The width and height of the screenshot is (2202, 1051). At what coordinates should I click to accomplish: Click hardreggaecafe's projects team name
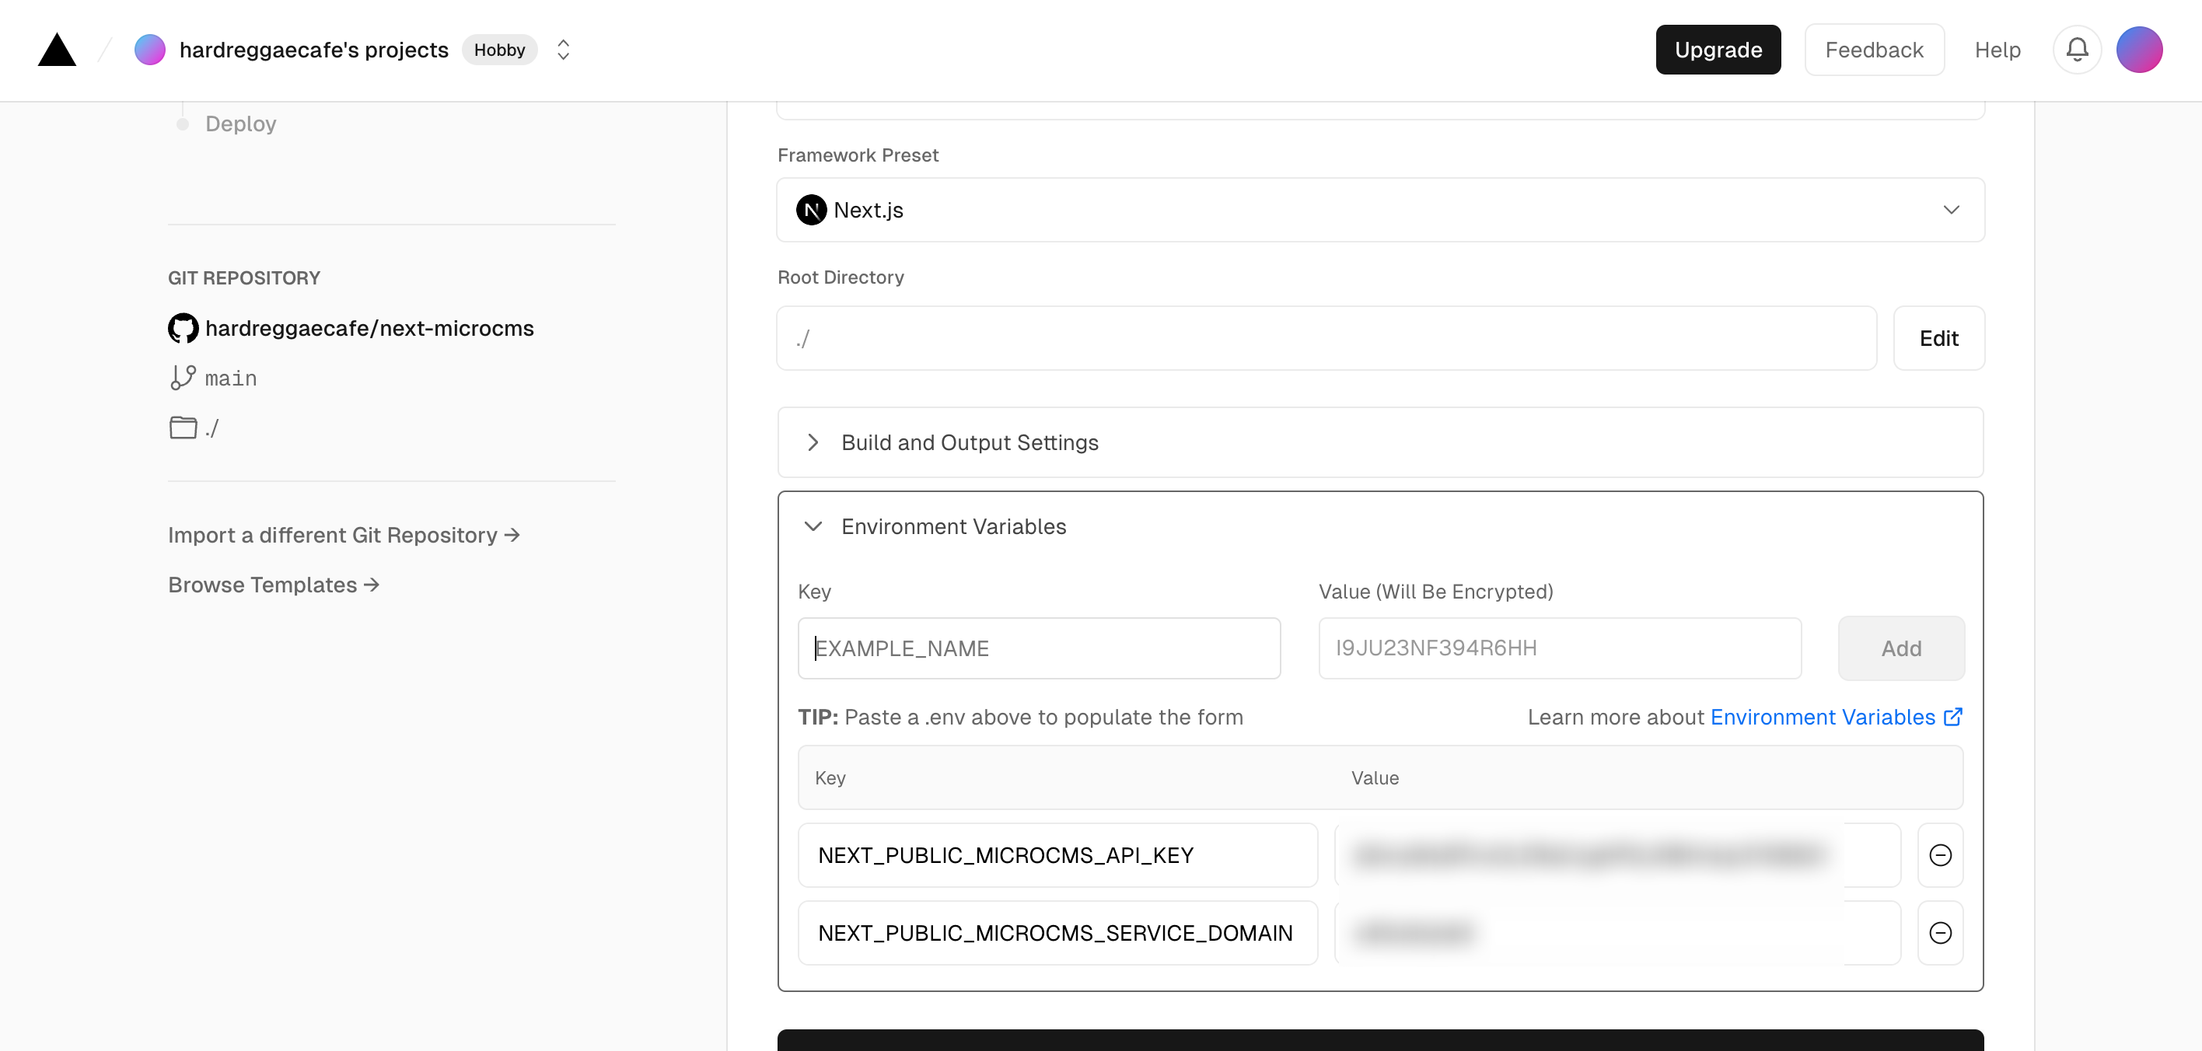314,50
